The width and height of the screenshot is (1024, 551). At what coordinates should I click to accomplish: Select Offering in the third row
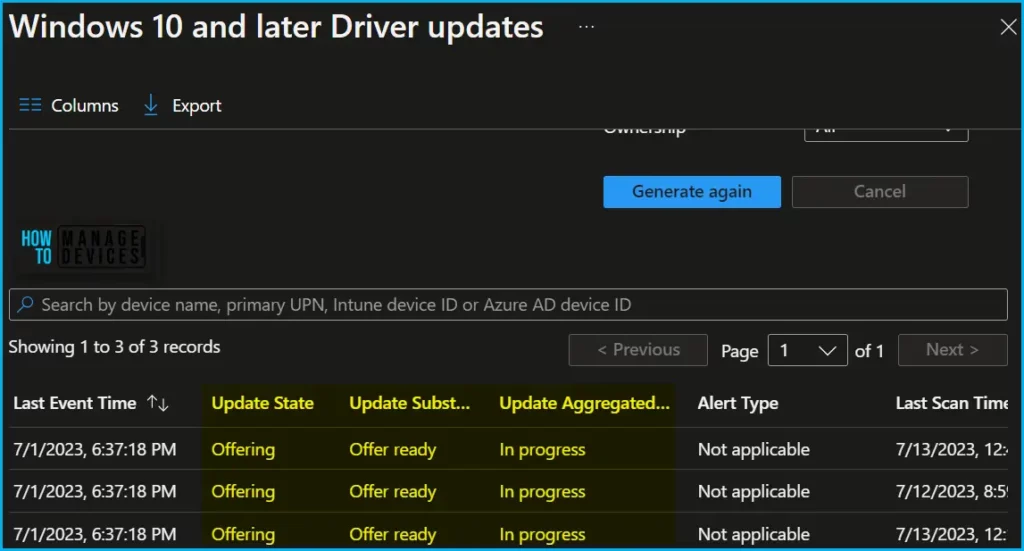click(243, 534)
